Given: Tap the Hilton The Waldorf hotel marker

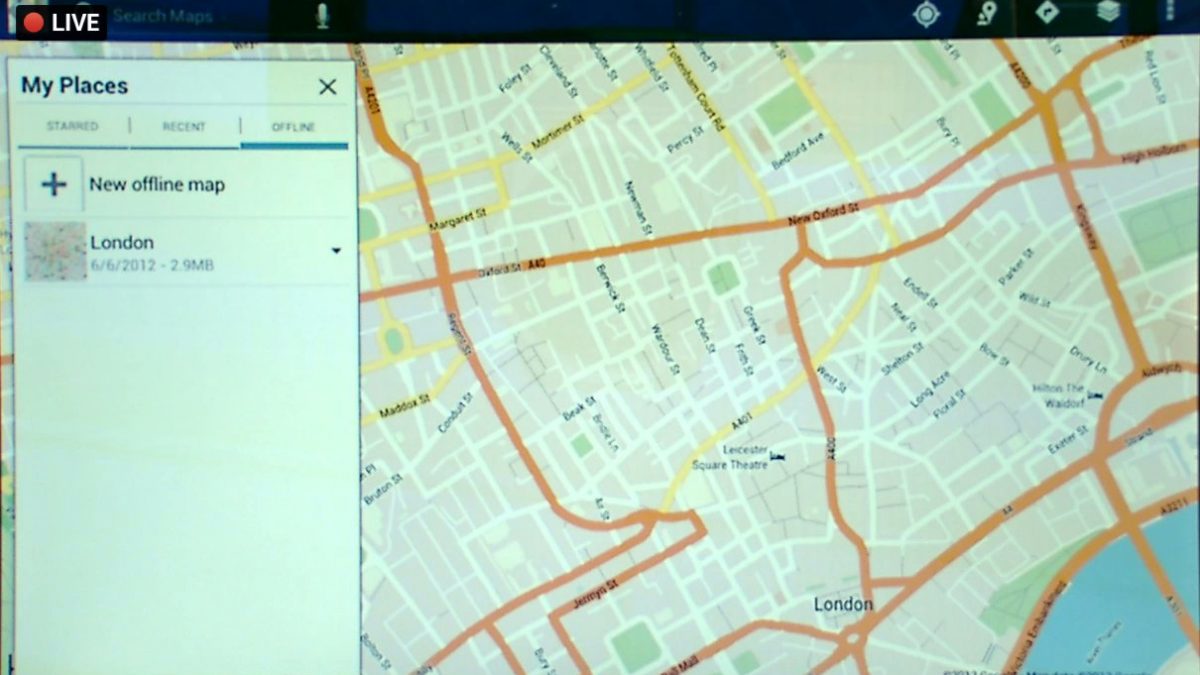Looking at the screenshot, I should click(x=1095, y=396).
